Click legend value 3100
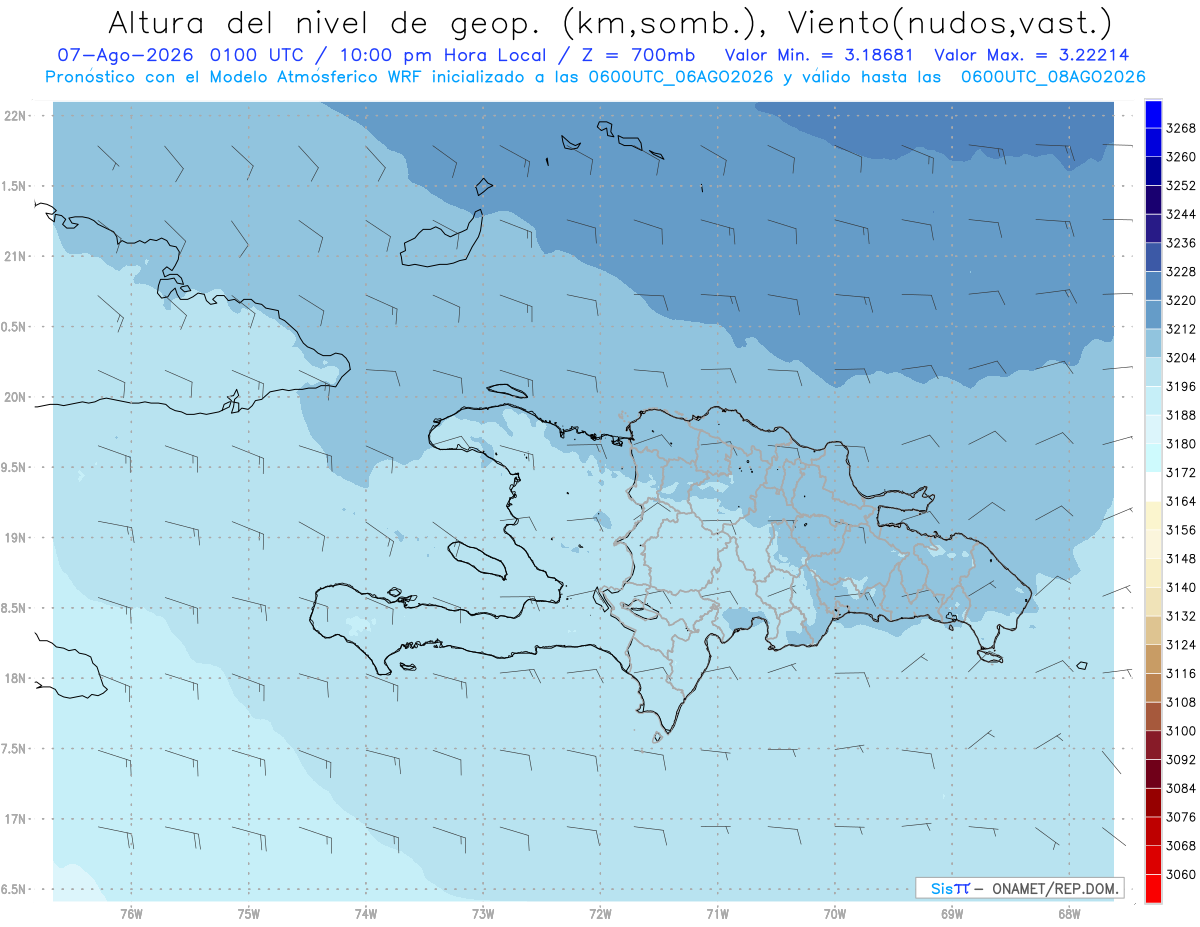The width and height of the screenshot is (1200, 927). tap(1181, 731)
